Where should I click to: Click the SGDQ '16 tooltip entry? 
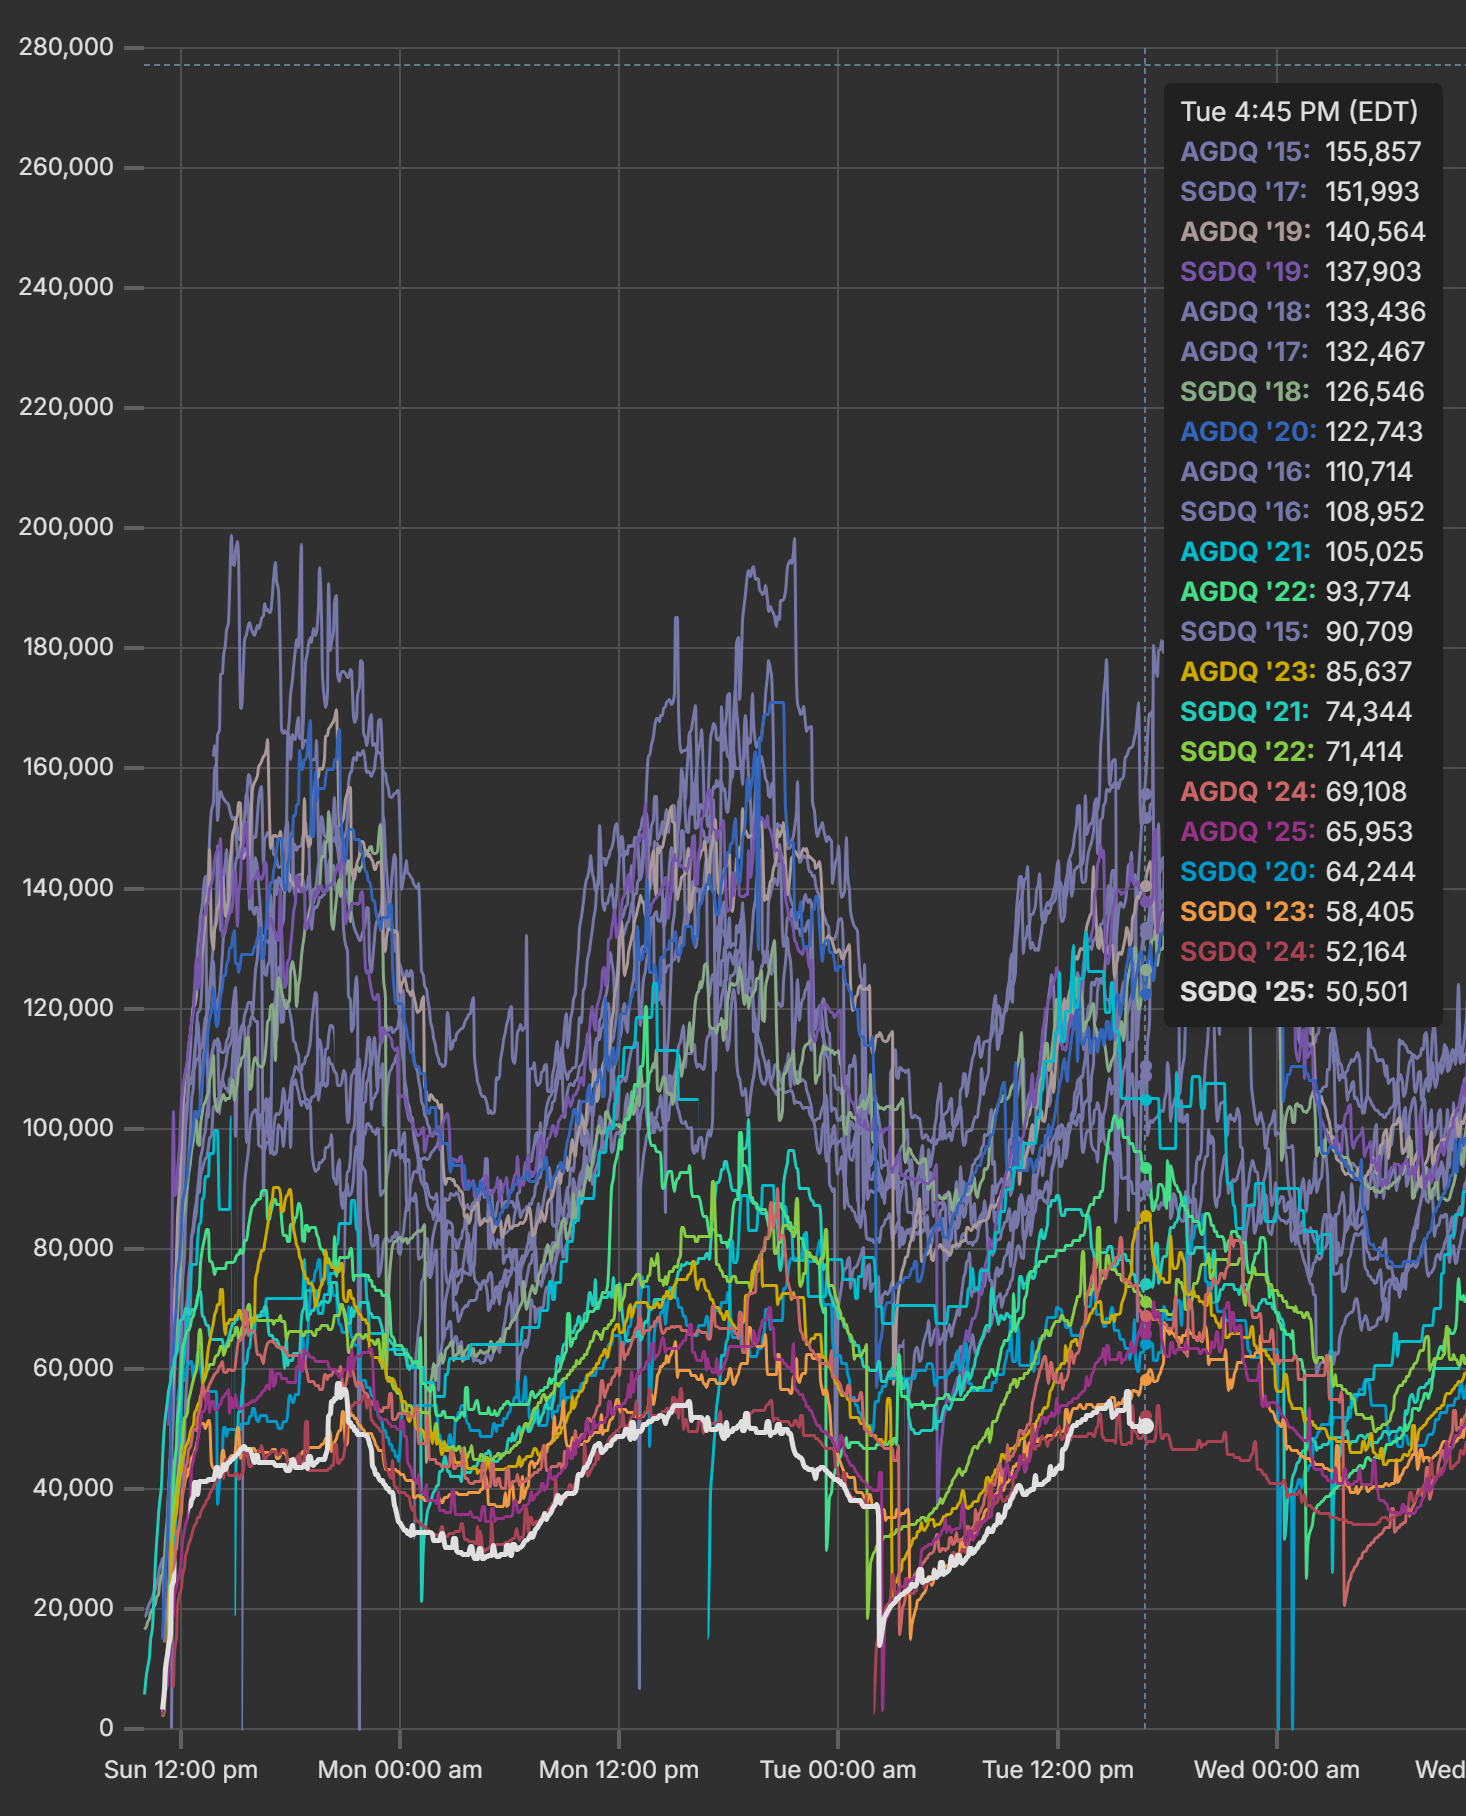[x=1302, y=511]
